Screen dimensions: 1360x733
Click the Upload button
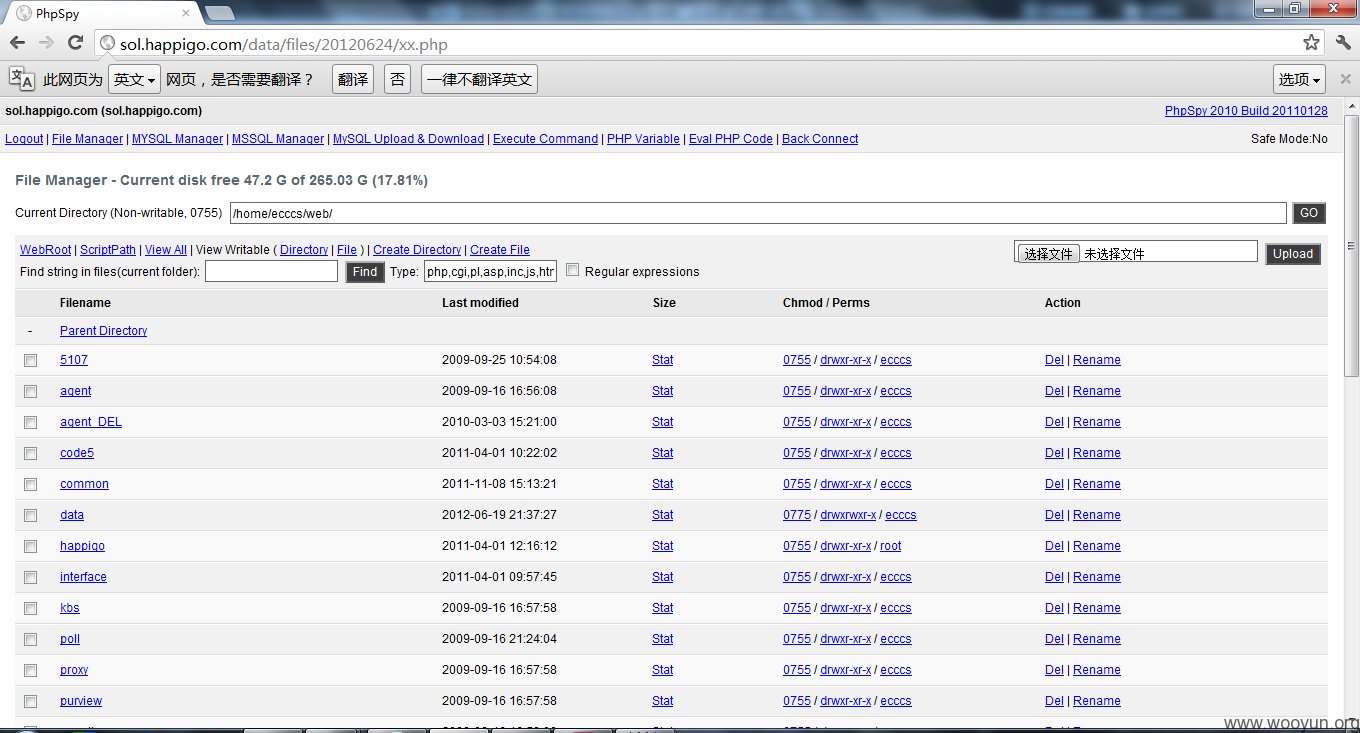click(x=1293, y=254)
